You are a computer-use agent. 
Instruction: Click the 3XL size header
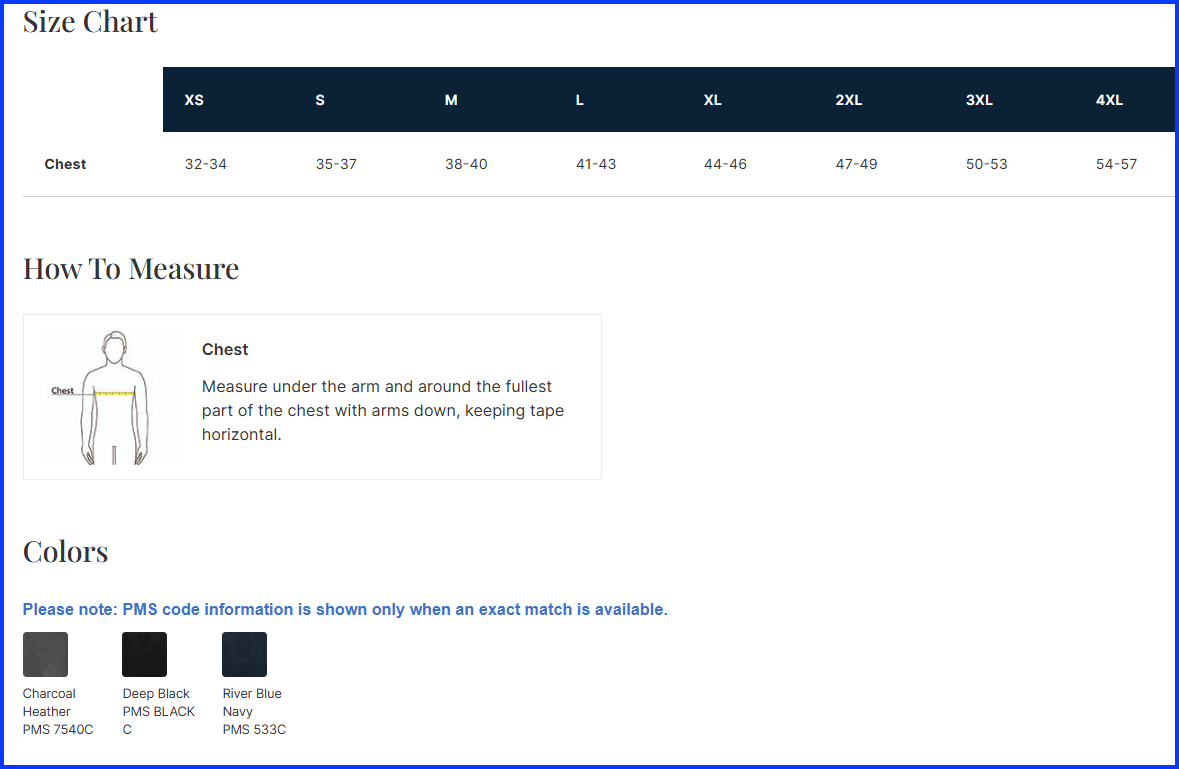click(979, 100)
